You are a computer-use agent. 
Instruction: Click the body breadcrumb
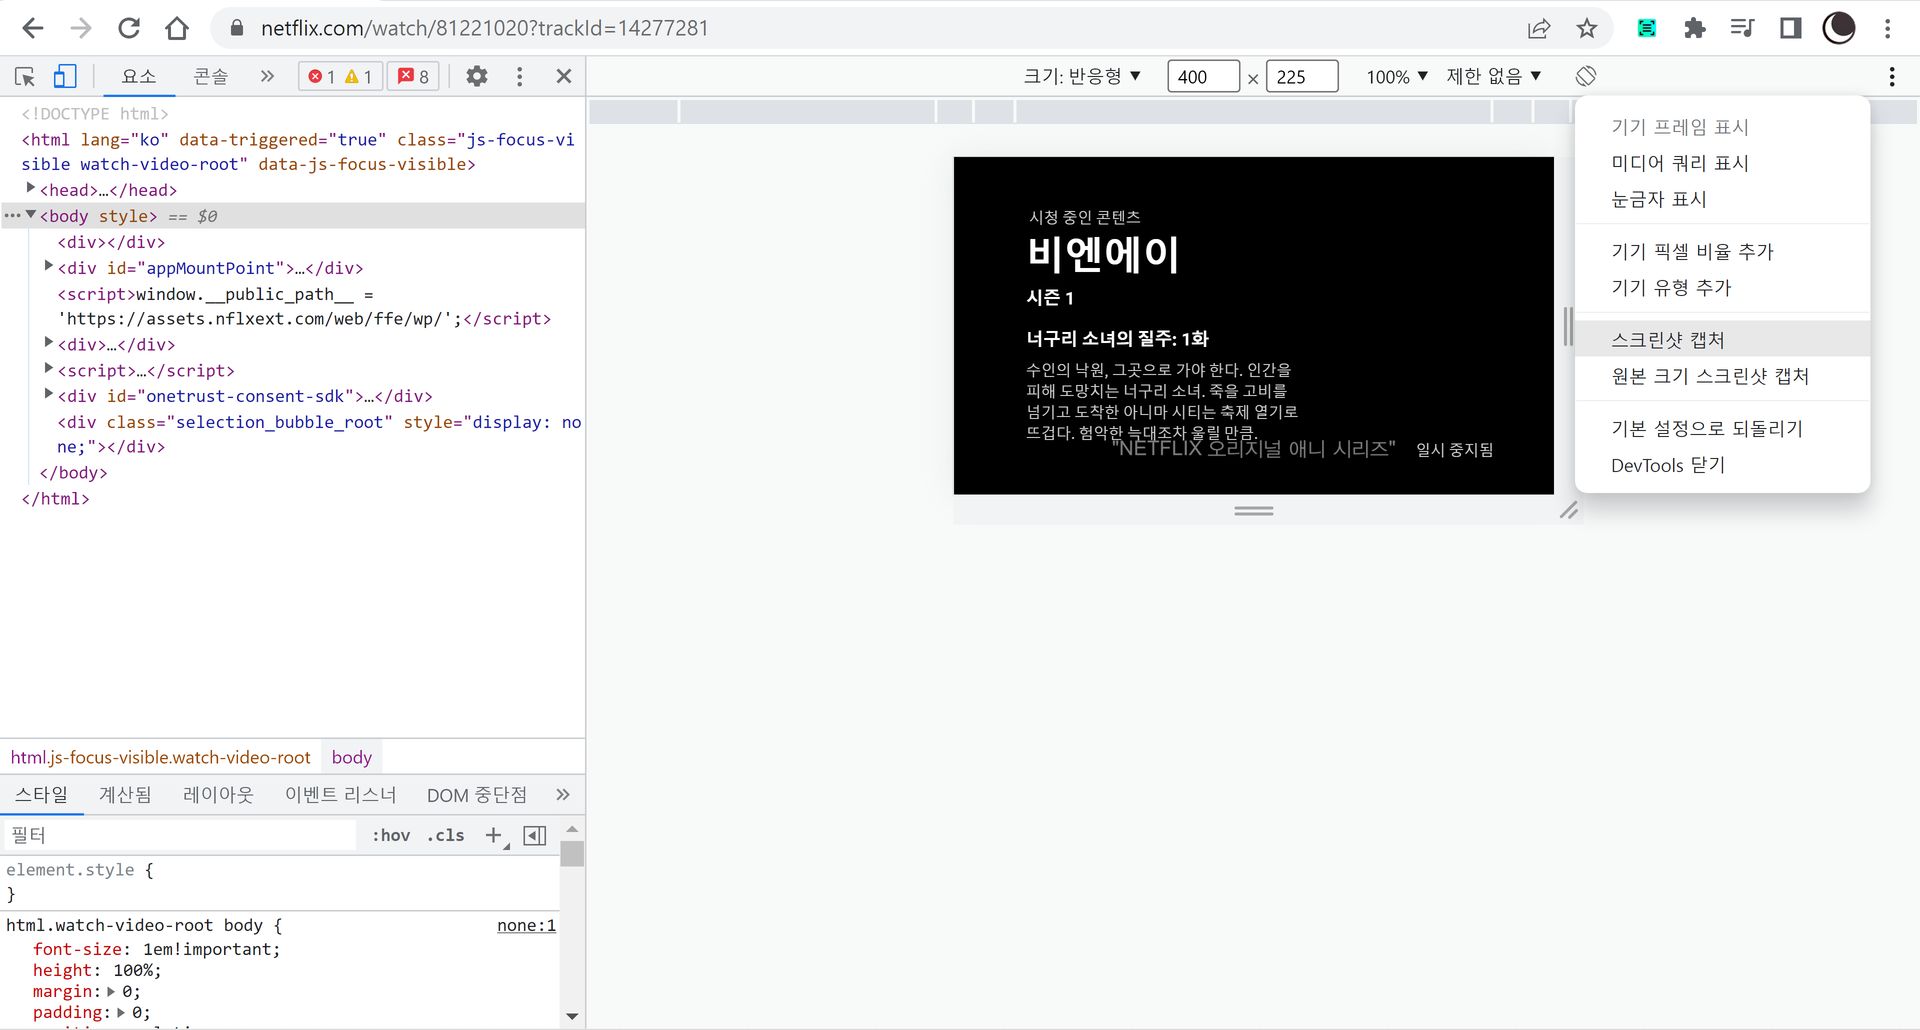[x=352, y=757]
